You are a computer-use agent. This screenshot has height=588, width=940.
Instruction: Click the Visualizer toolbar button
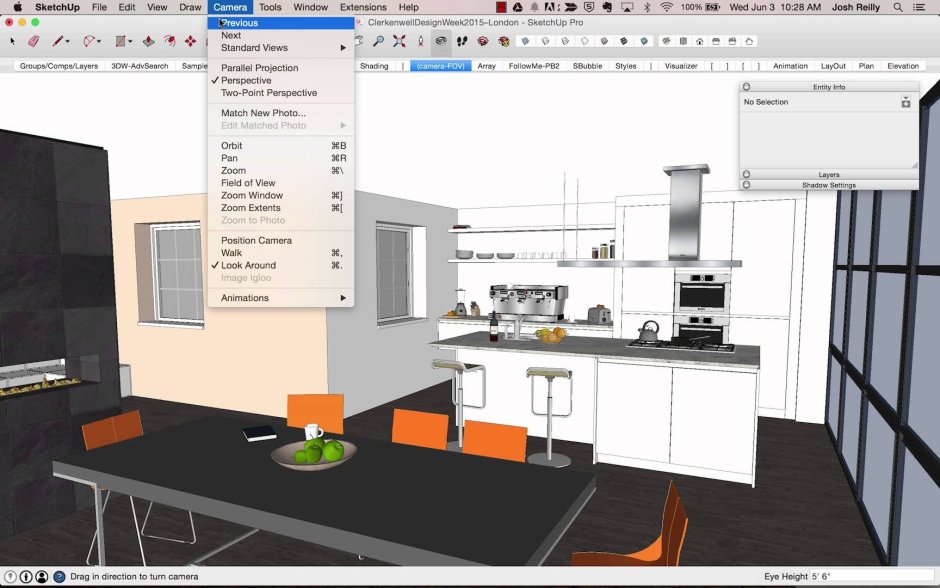point(681,66)
